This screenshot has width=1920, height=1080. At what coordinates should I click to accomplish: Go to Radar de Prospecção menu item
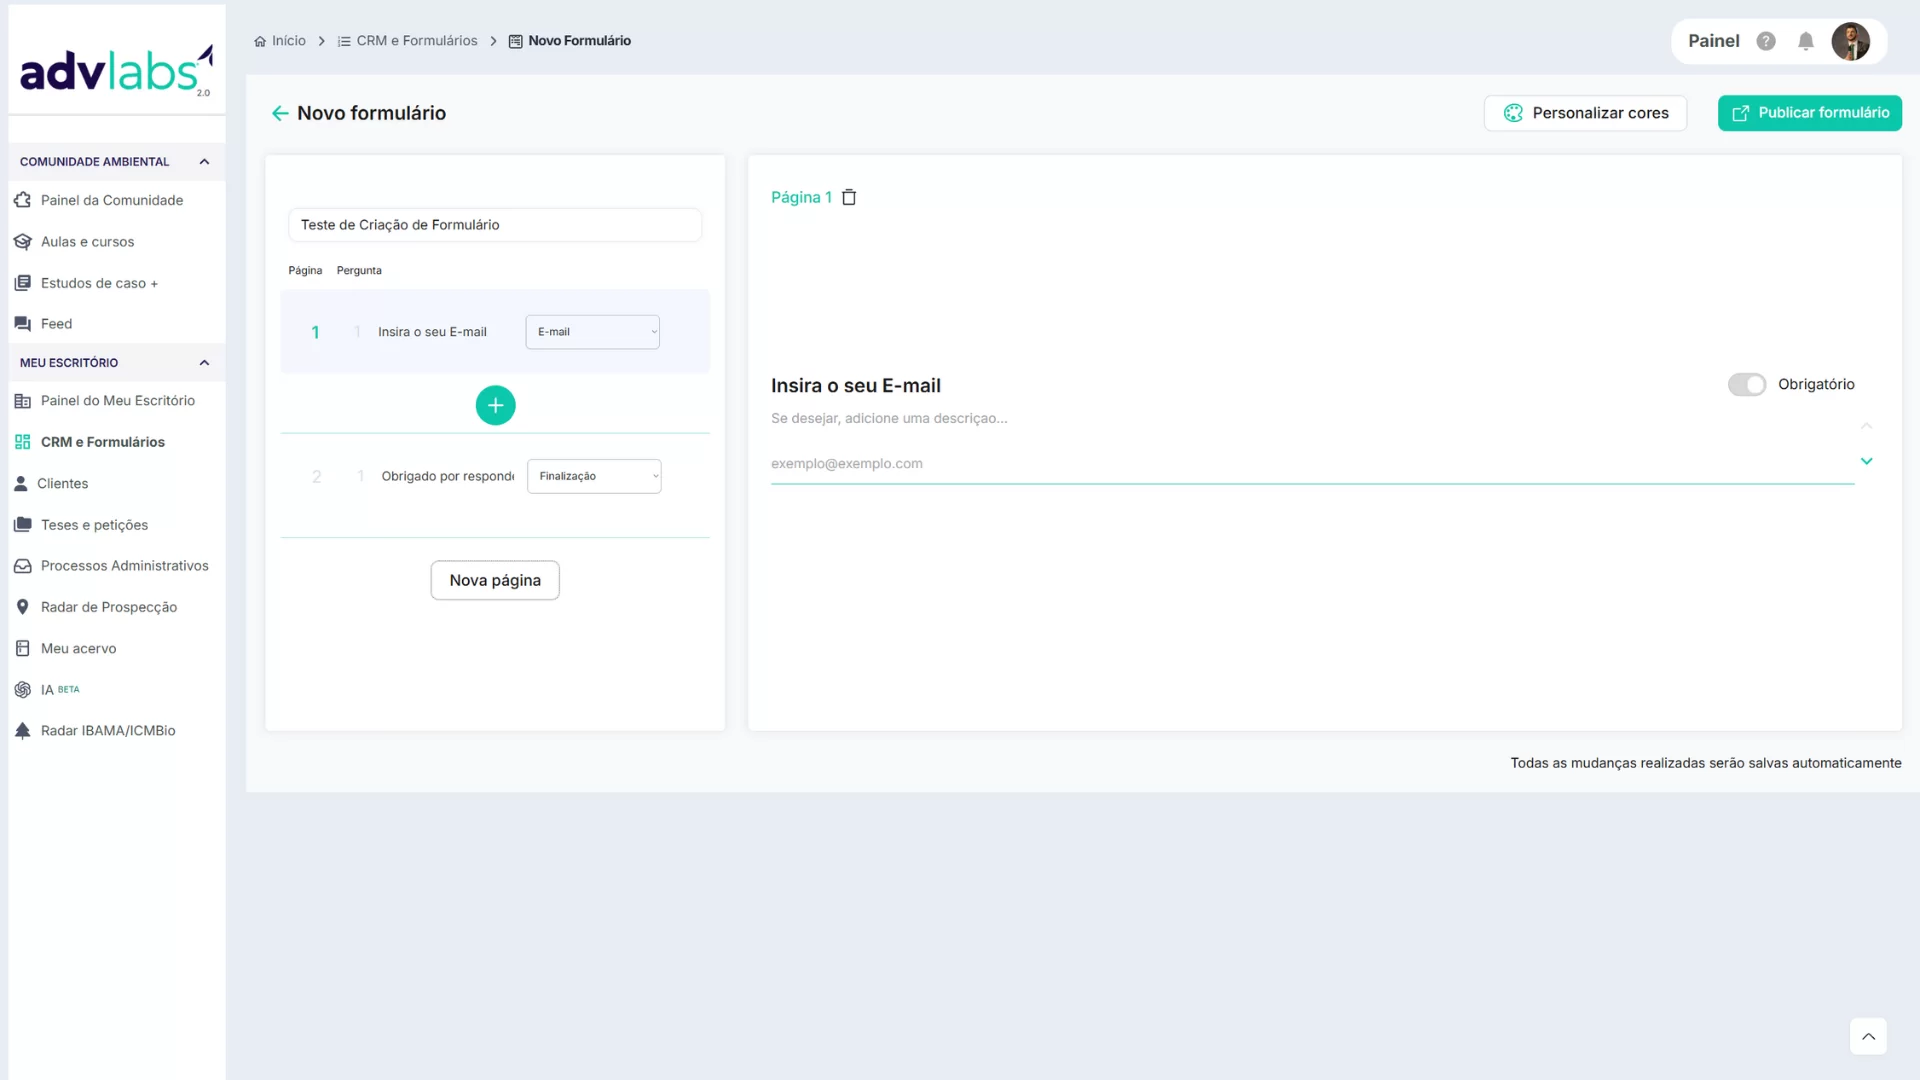point(108,607)
